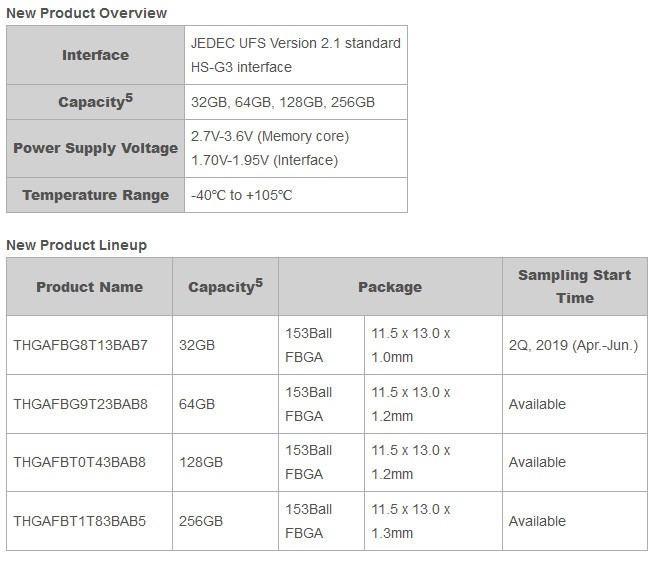Click the New Product Lineup heading
The height and width of the screenshot is (564, 662).
pyautogui.click(x=77, y=245)
